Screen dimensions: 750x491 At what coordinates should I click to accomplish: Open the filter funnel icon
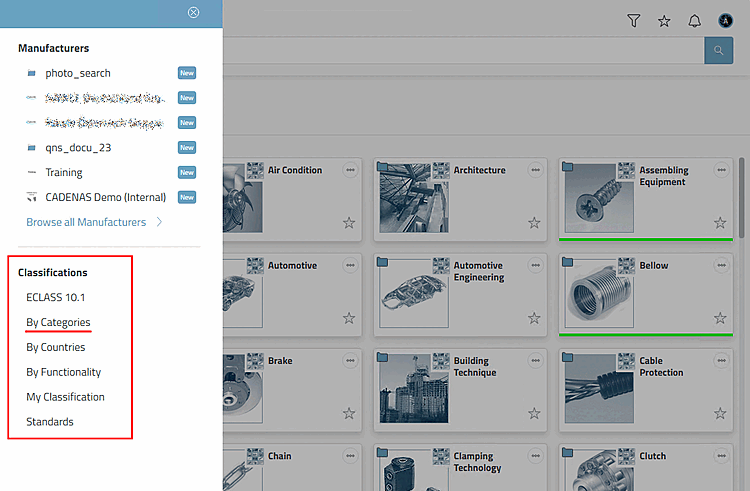633,21
